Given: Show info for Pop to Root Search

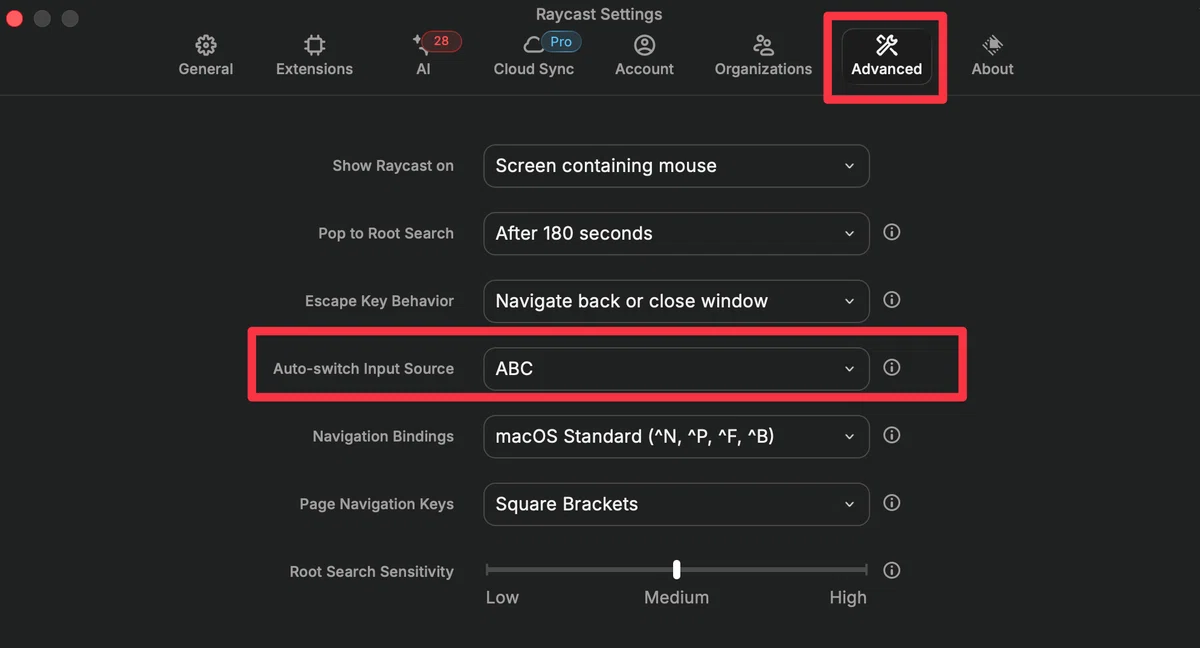Looking at the screenshot, I should point(892,232).
